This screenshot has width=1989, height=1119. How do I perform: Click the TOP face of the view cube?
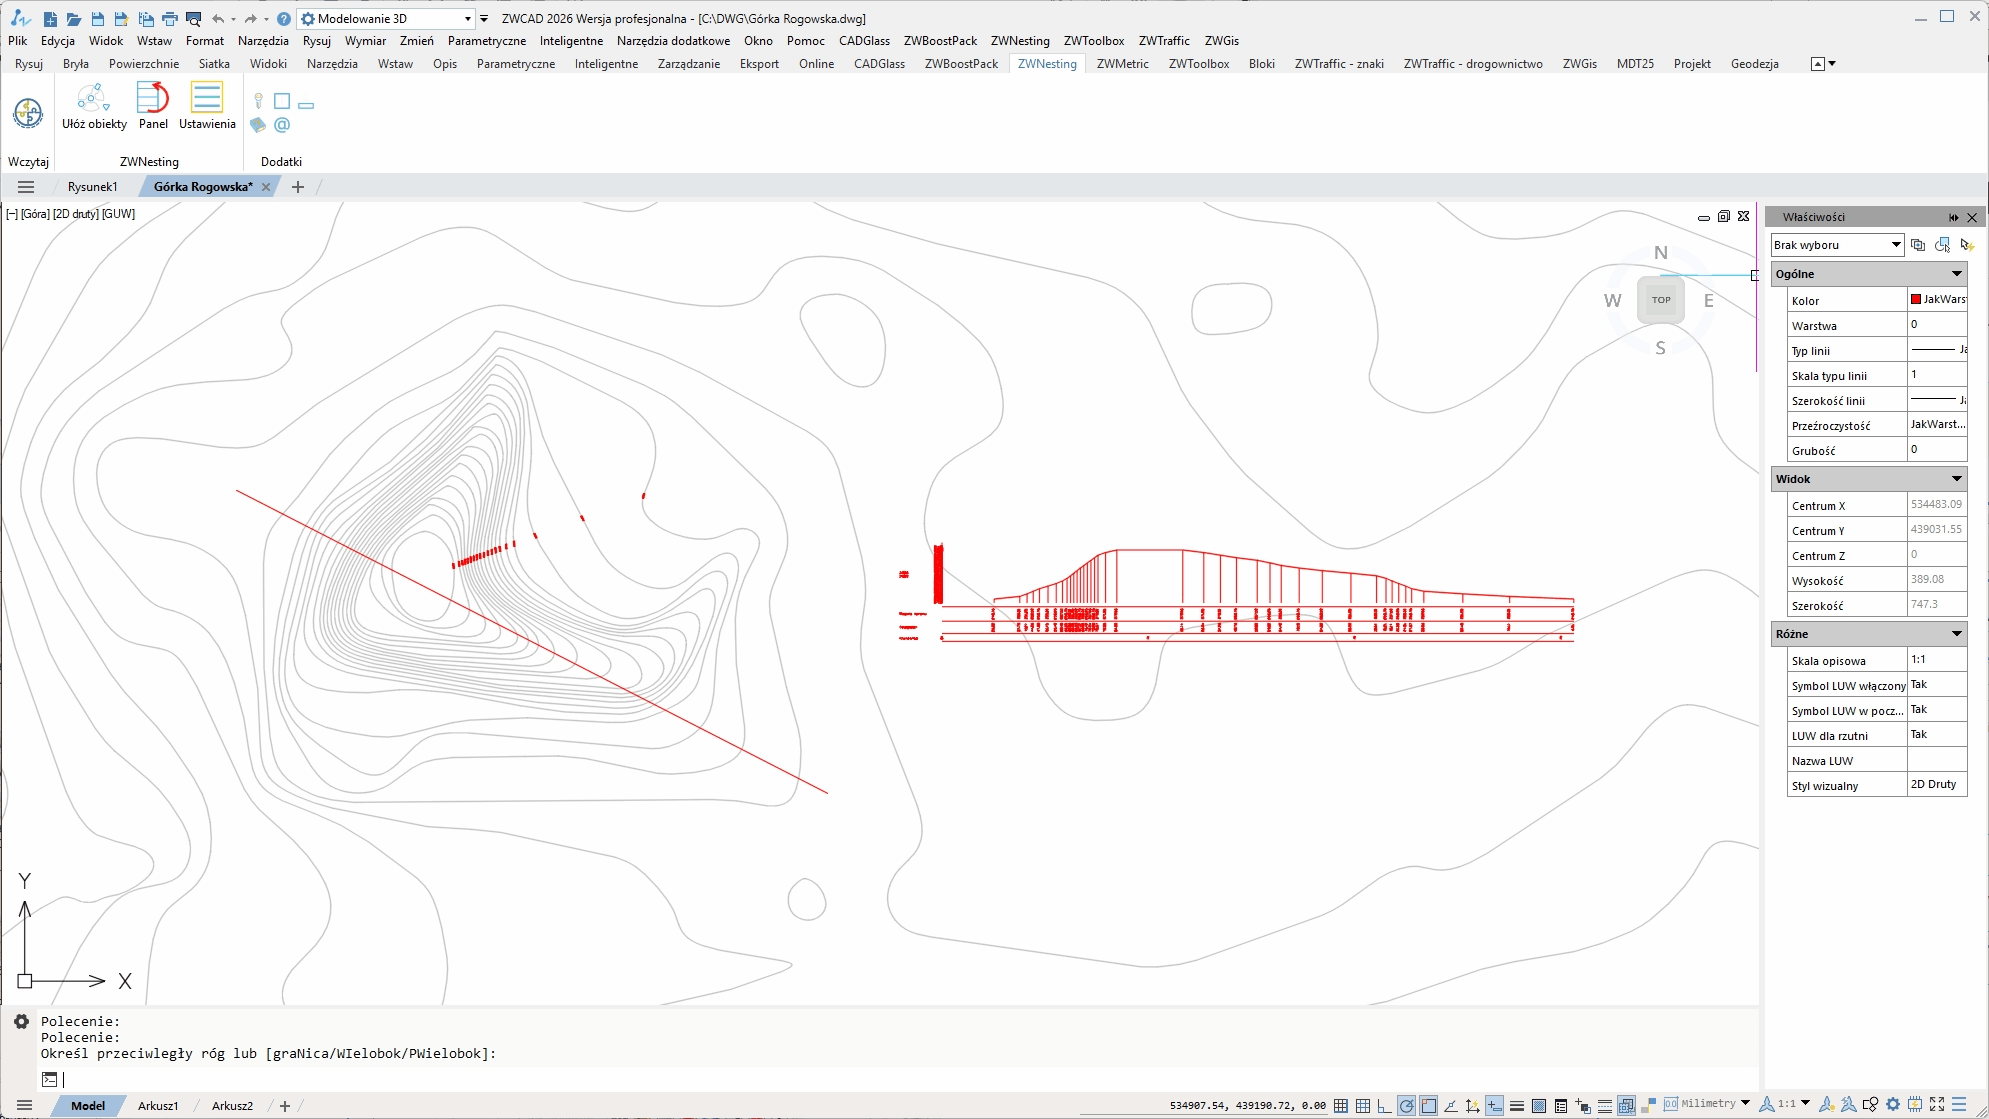(1661, 300)
